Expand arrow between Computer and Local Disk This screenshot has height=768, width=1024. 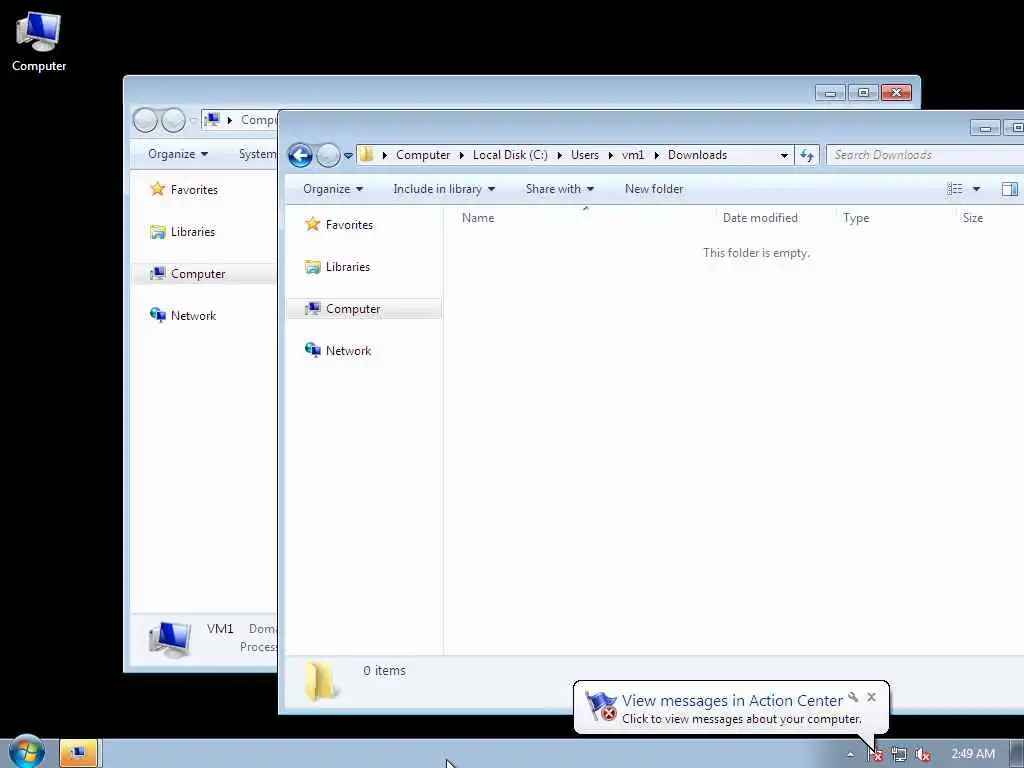tap(462, 155)
